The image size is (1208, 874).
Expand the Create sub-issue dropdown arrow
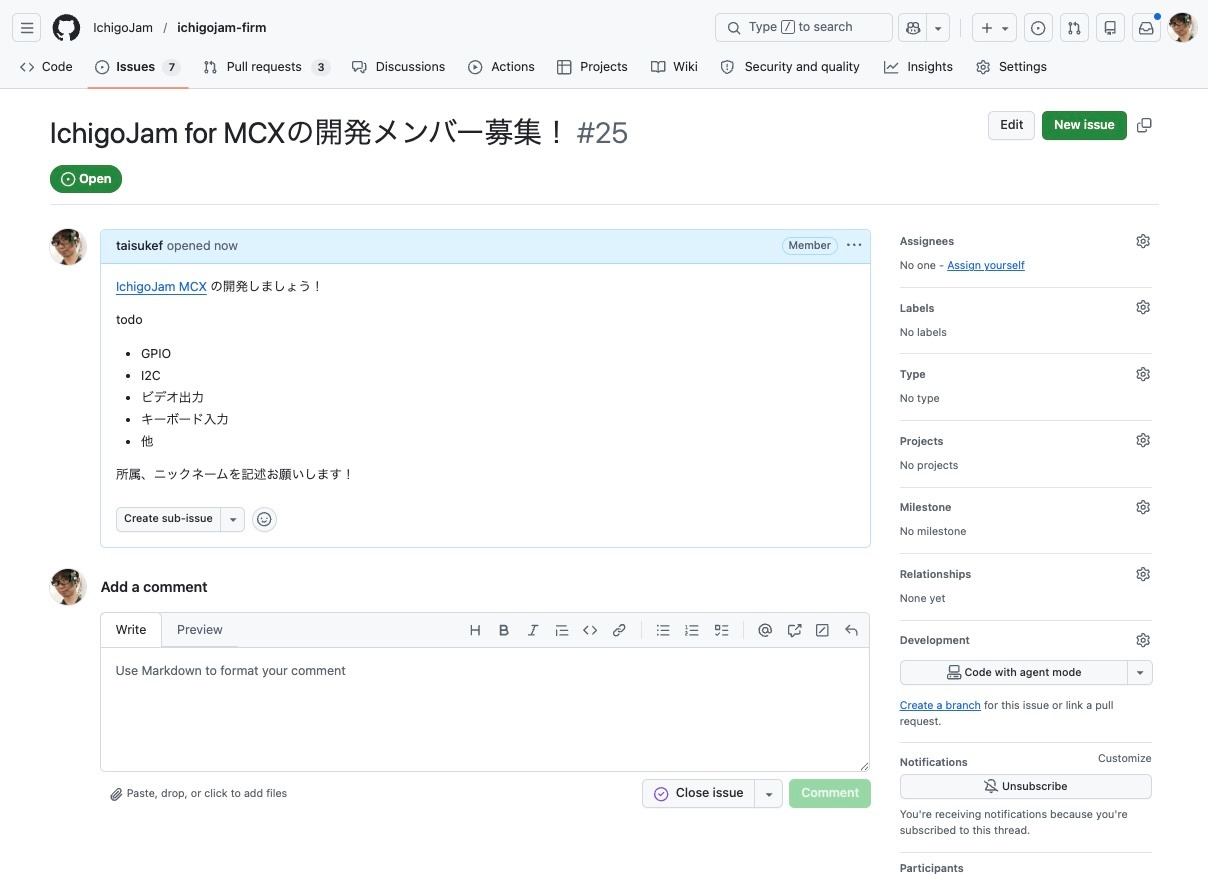click(233, 519)
